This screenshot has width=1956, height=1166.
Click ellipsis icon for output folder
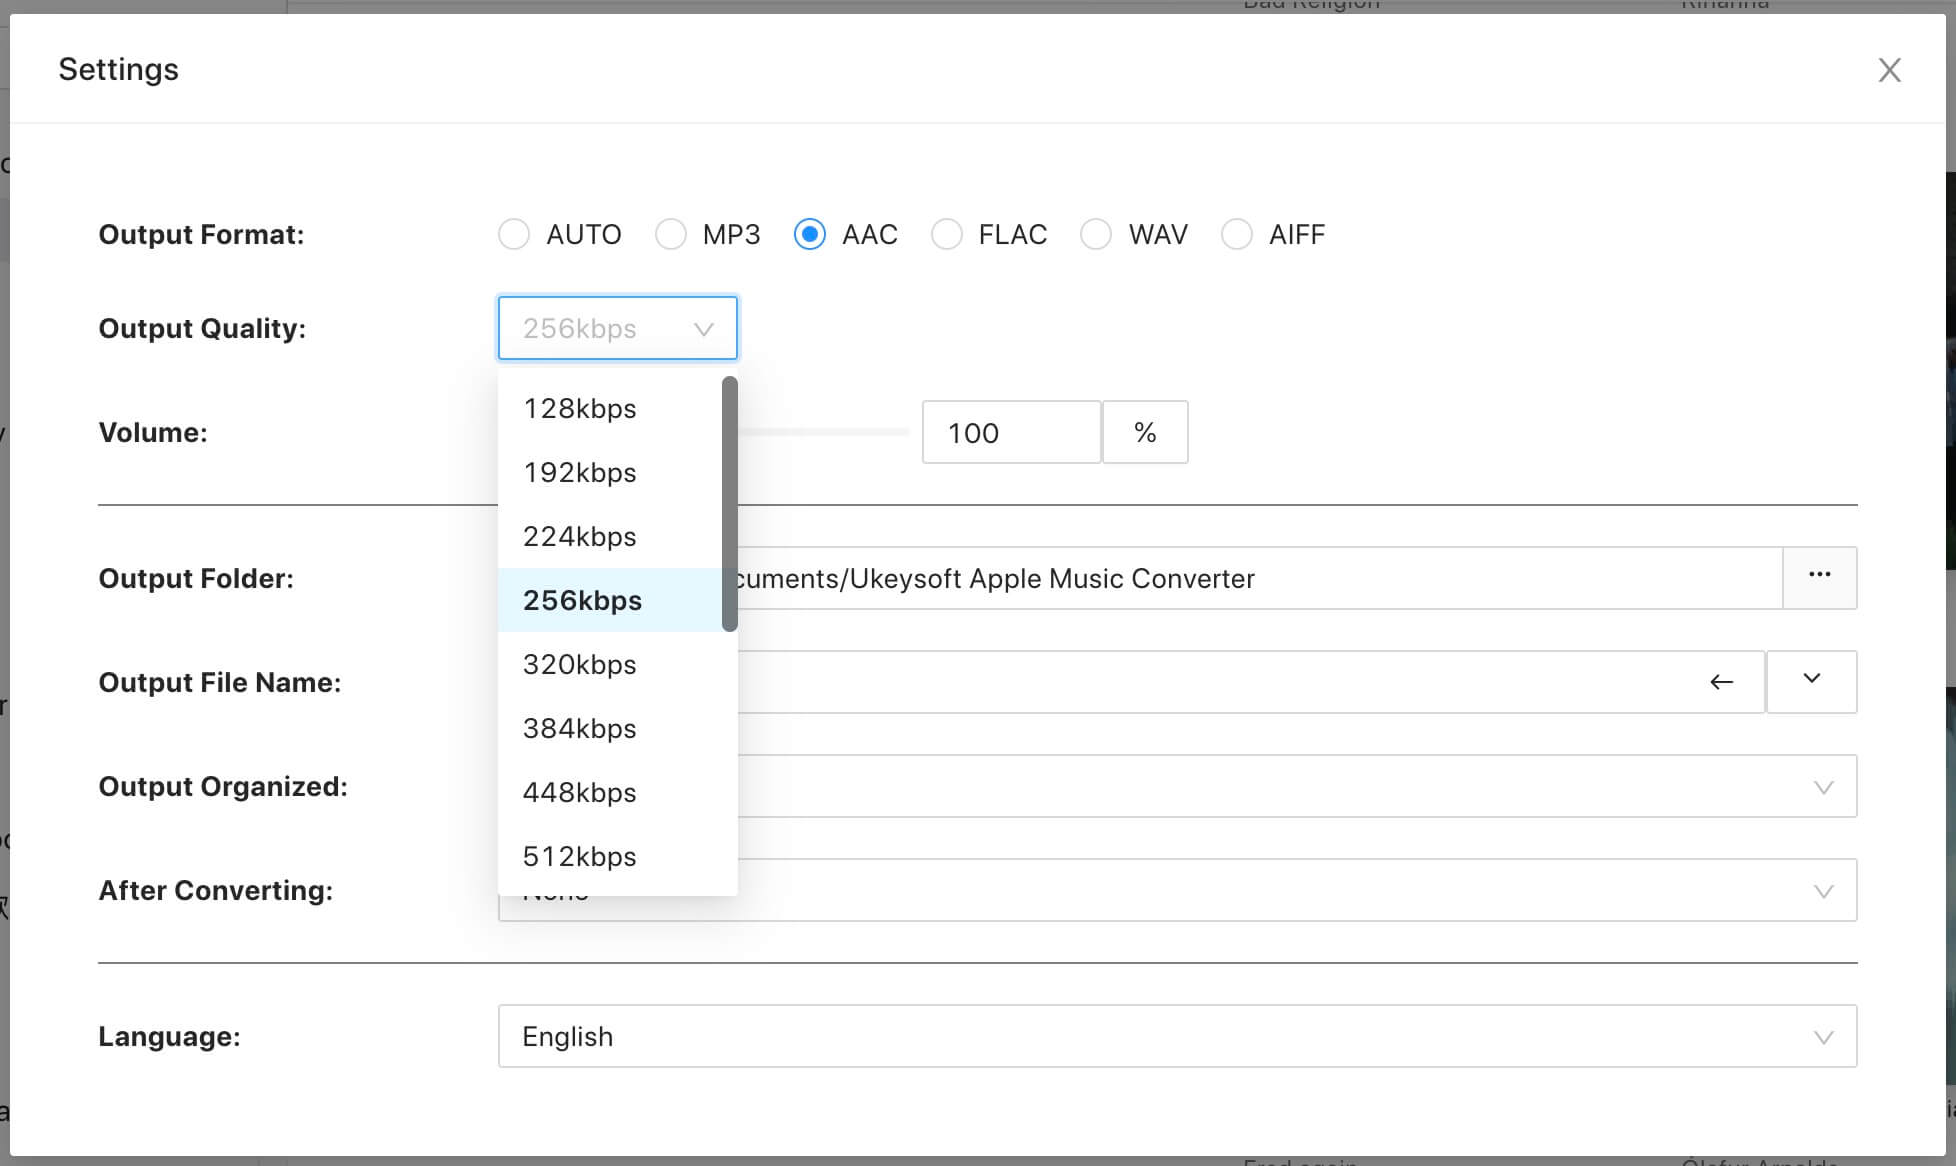point(1820,575)
